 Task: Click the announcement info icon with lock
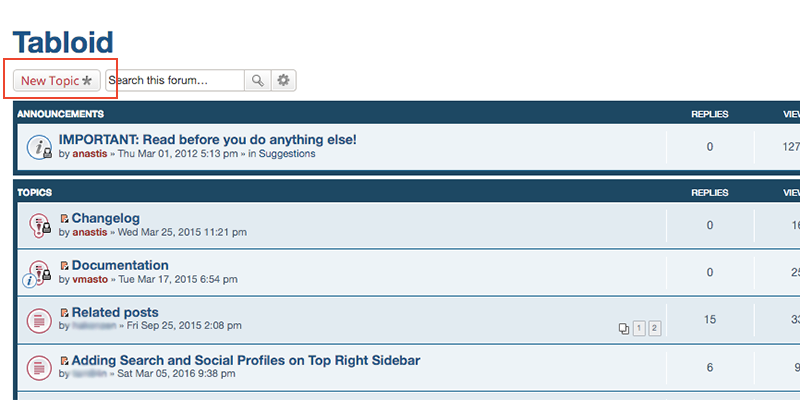pyautogui.click(x=39, y=147)
